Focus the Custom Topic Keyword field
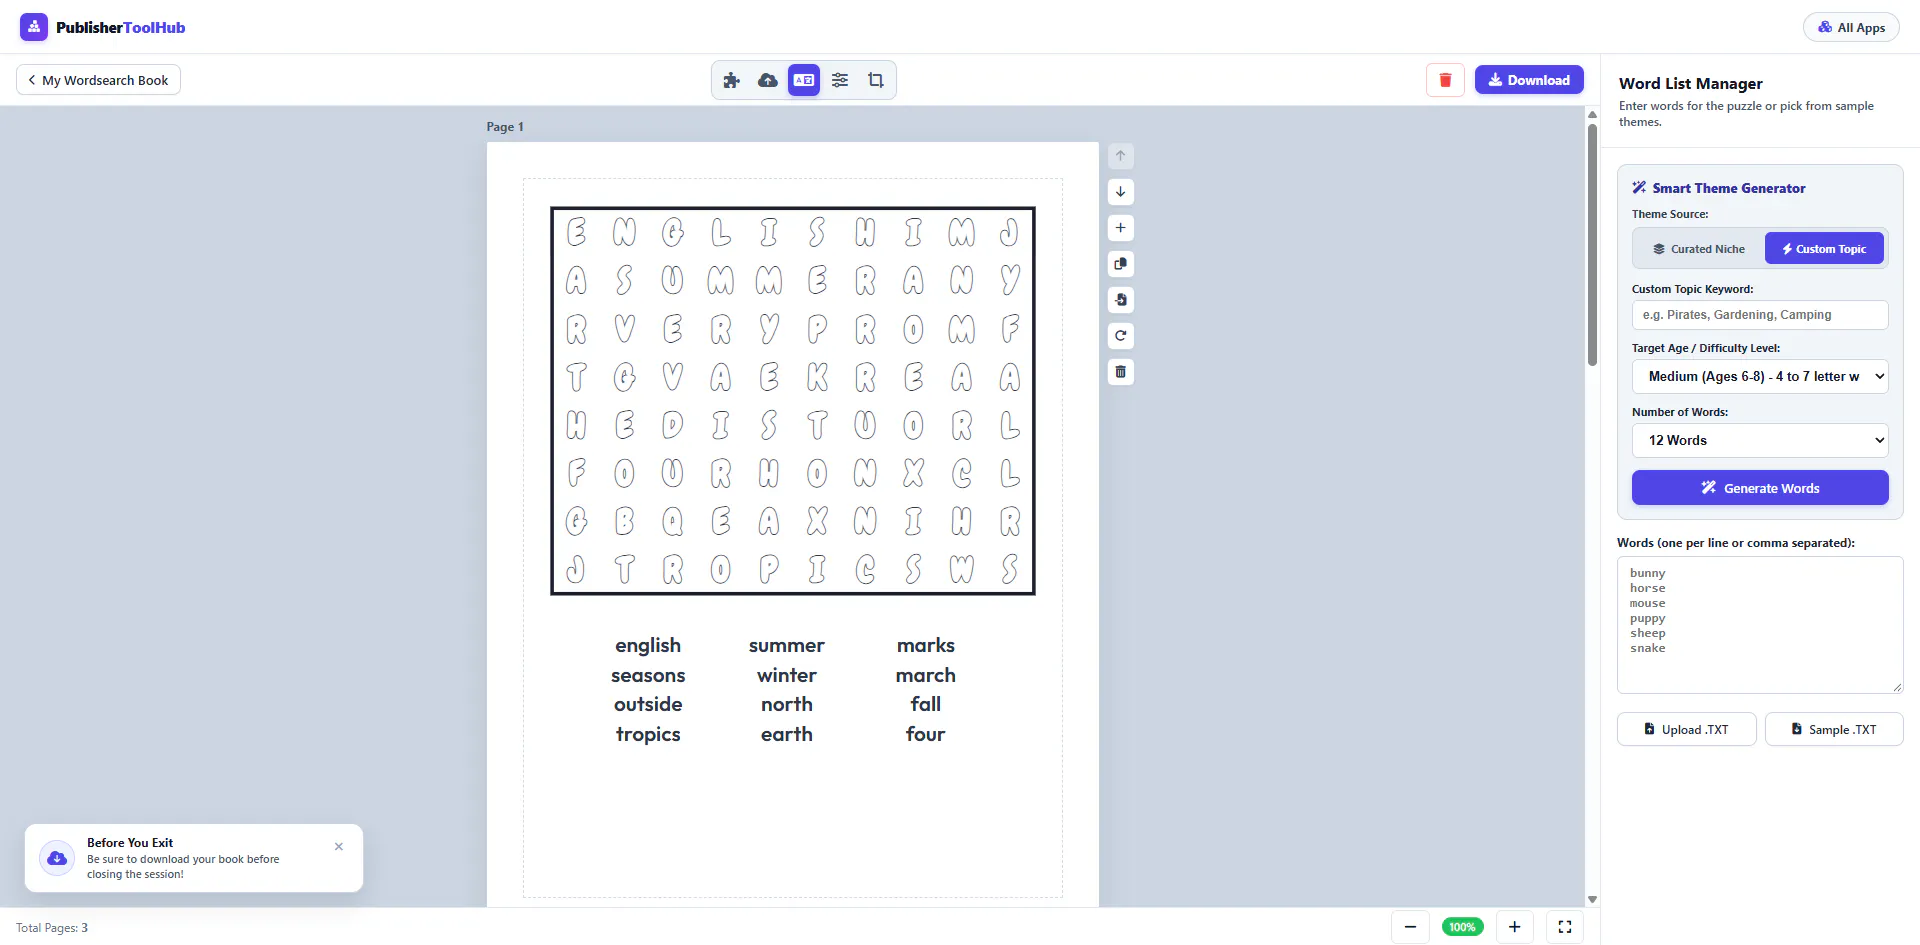This screenshot has width=1920, height=945. point(1760,315)
